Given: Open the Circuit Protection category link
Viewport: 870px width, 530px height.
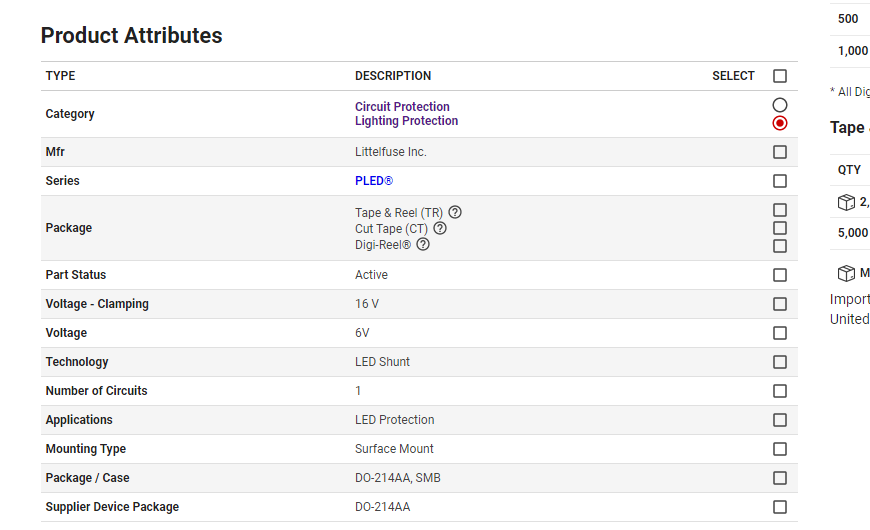Looking at the screenshot, I should pos(402,107).
